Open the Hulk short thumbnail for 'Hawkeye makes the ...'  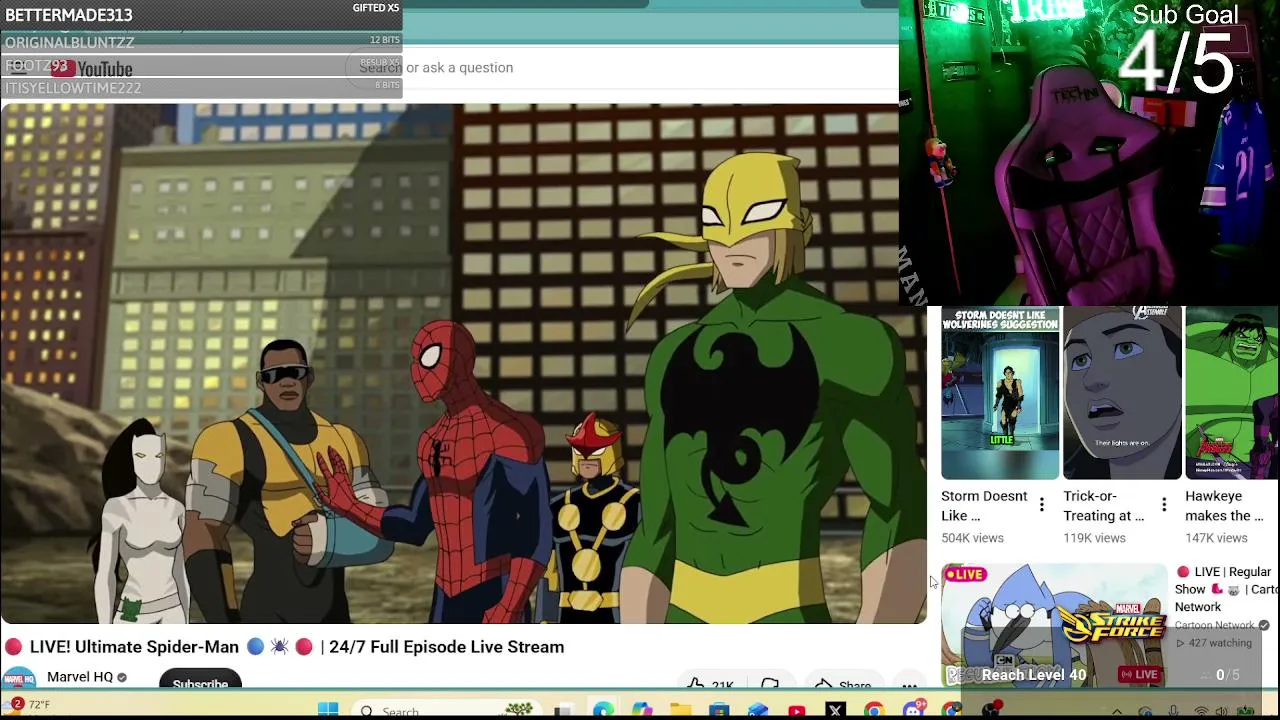coord(1232,394)
